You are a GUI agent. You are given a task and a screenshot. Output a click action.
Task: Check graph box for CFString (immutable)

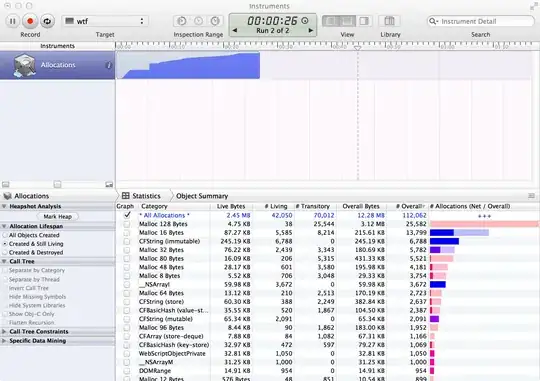(127, 241)
